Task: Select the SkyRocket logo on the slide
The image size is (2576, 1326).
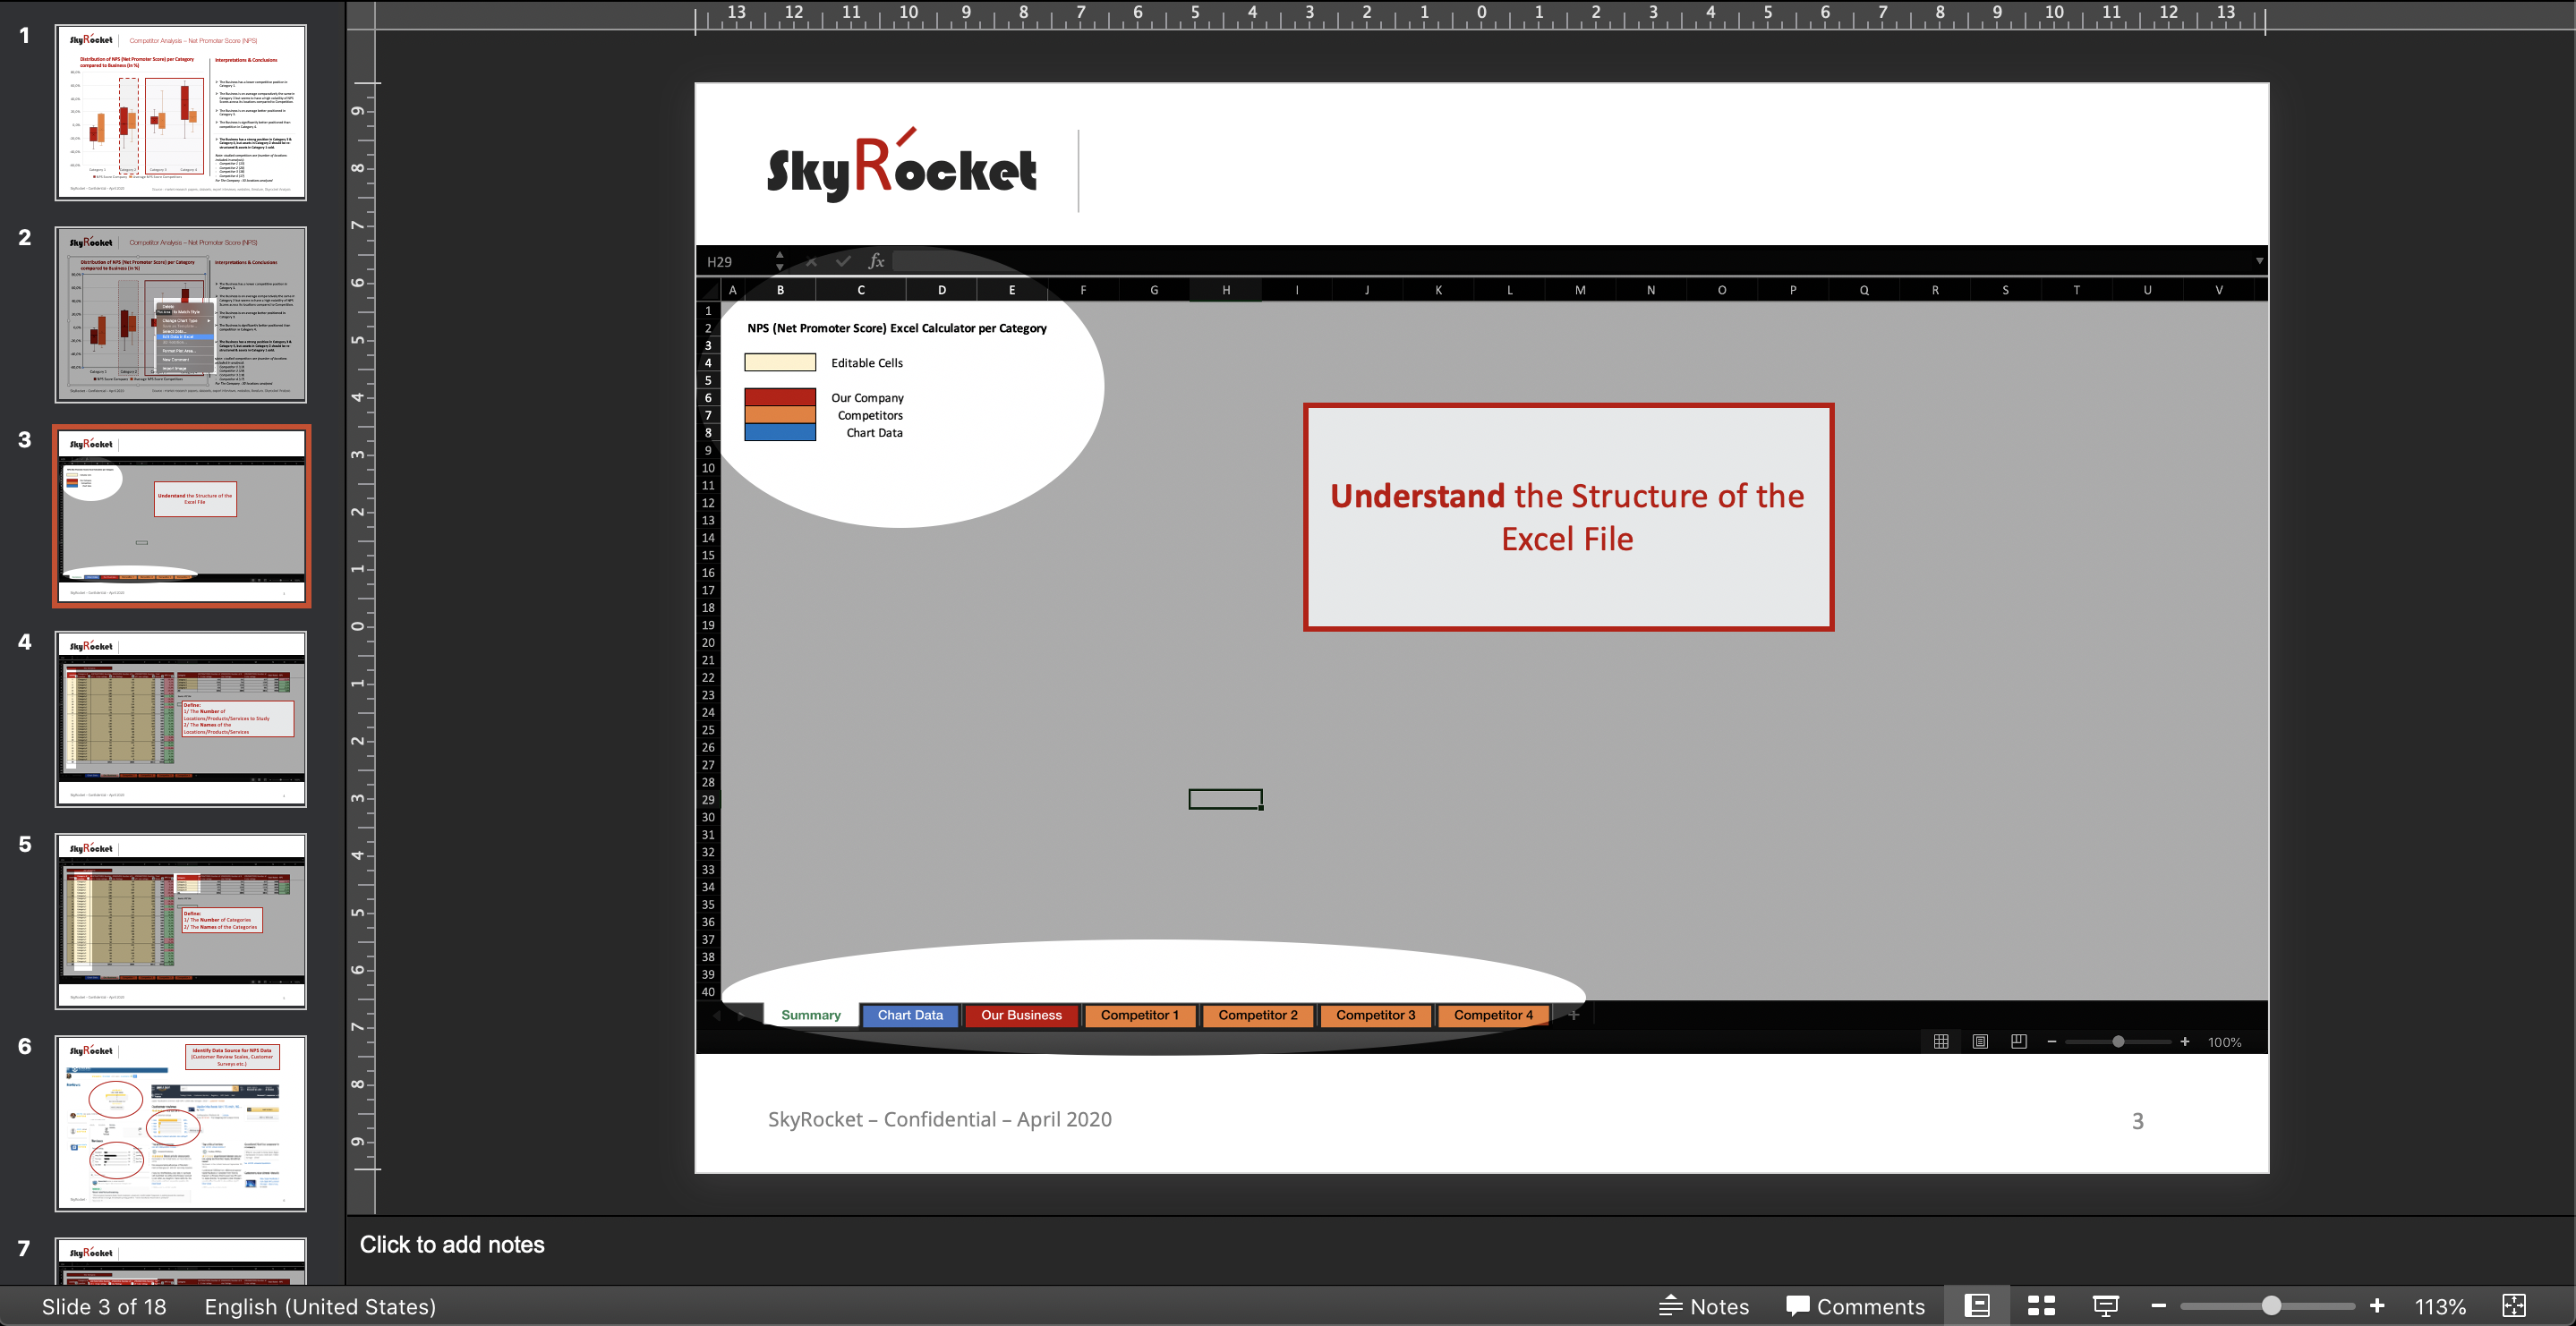Action: pos(901,166)
